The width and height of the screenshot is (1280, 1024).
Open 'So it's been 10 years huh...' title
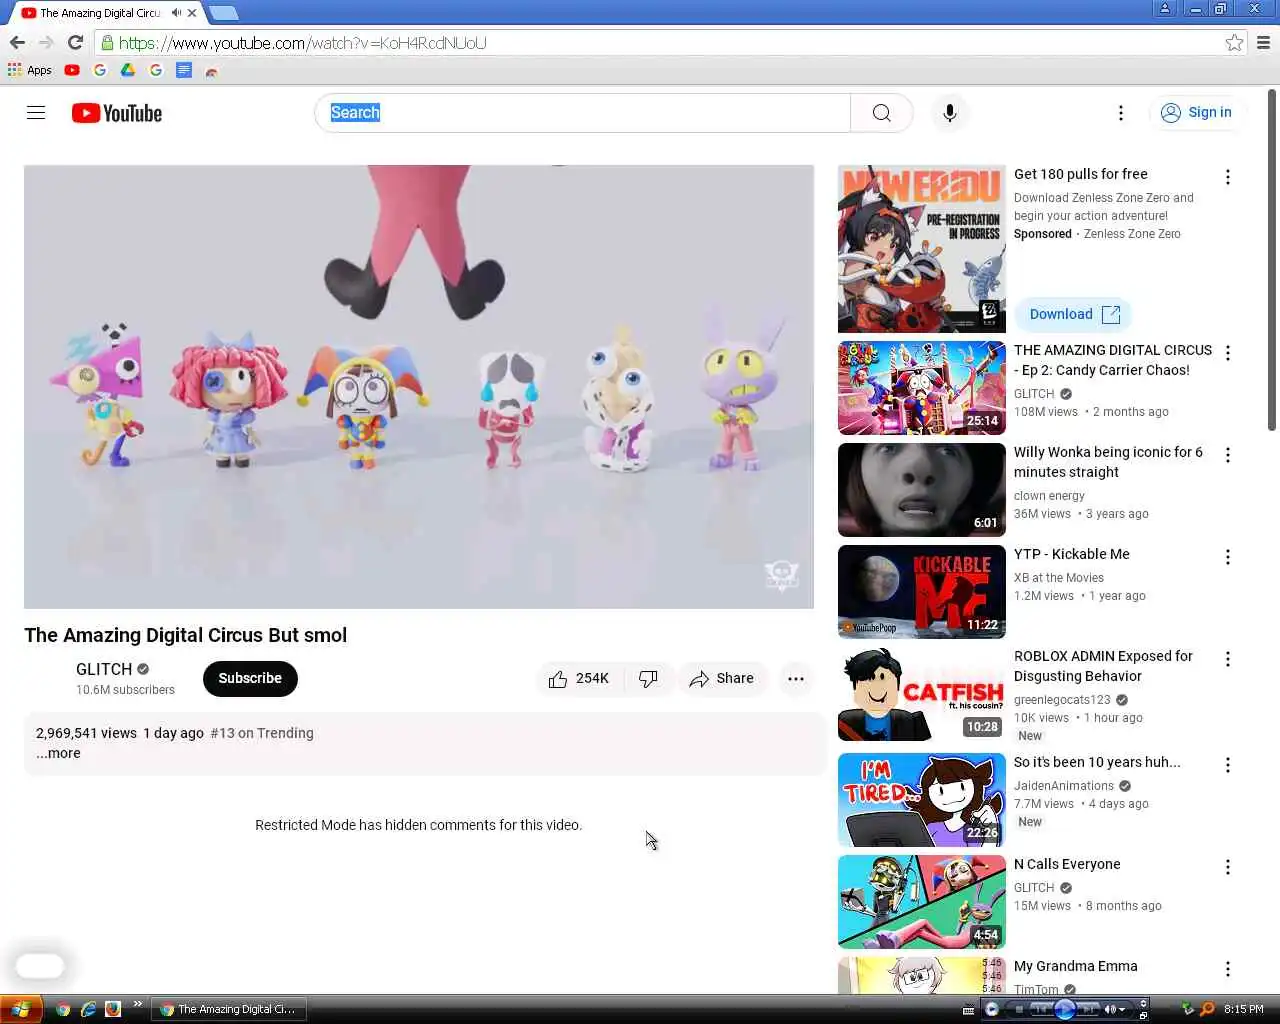(x=1097, y=762)
